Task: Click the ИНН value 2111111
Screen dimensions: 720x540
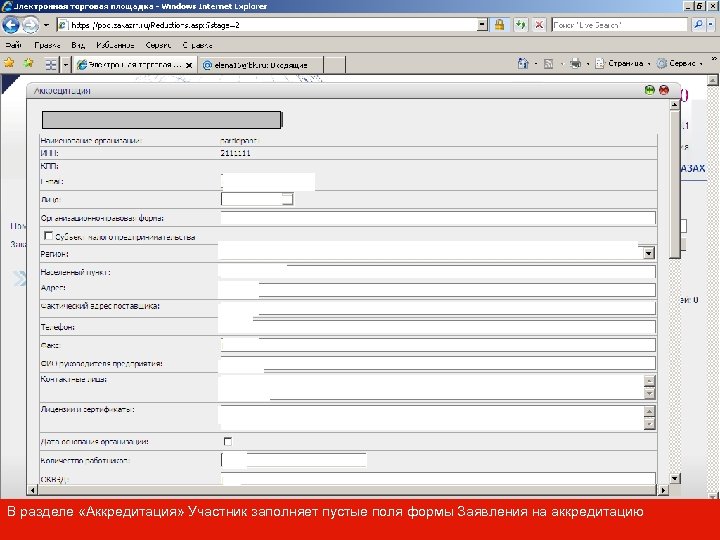Action: [236, 153]
